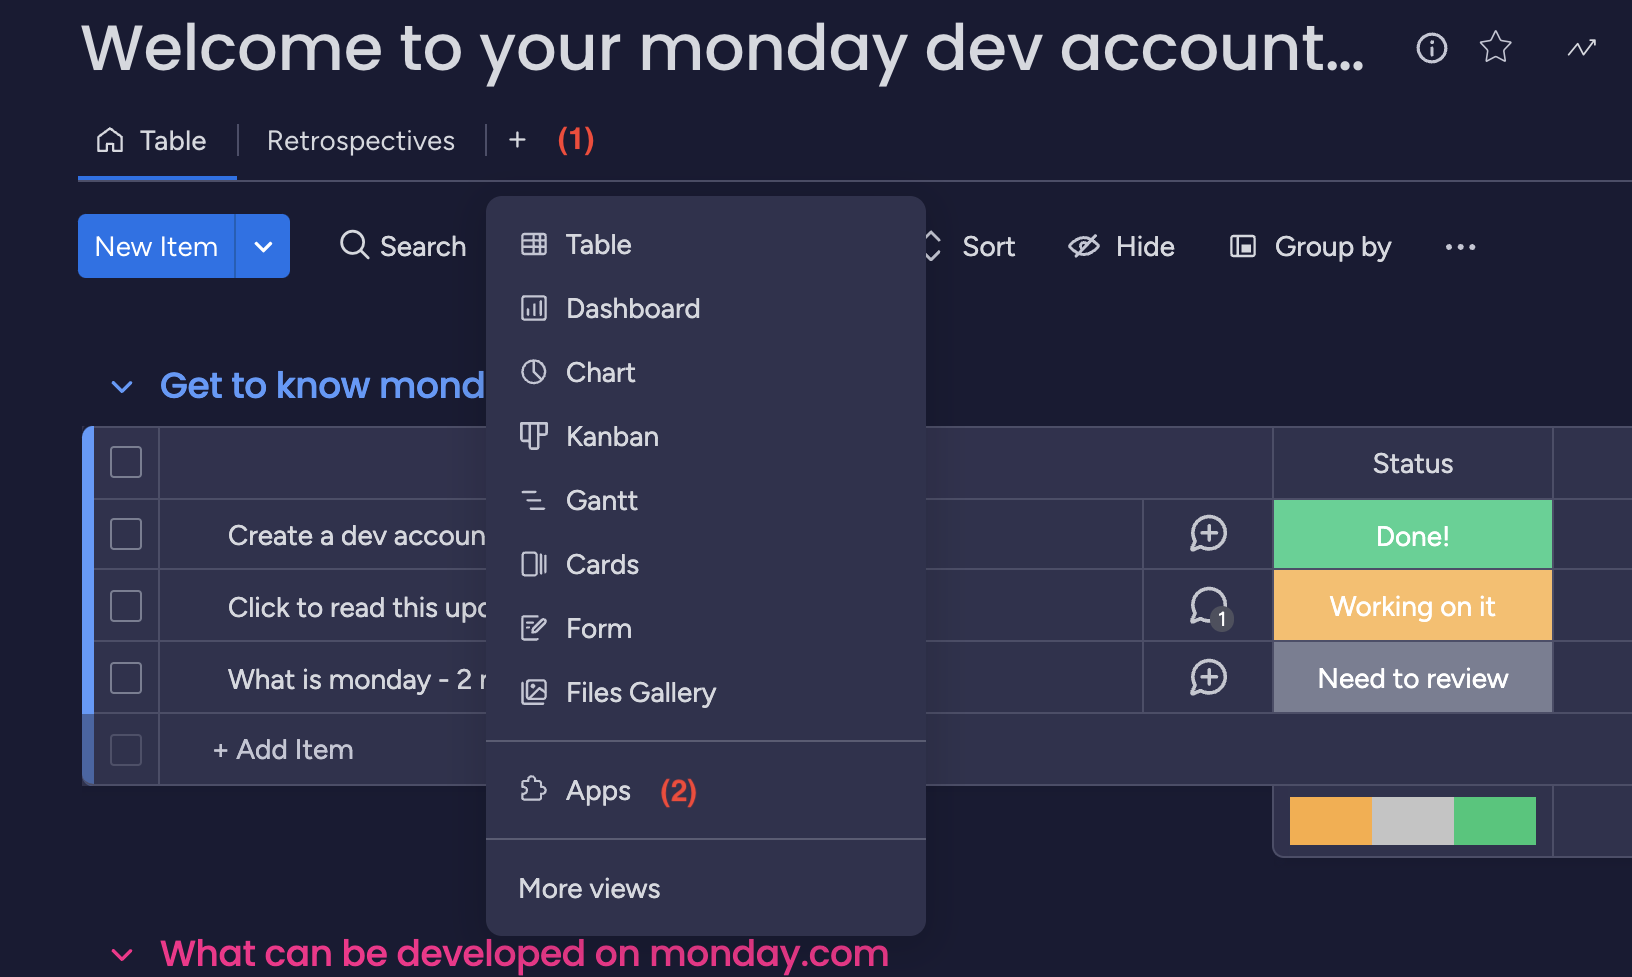Viewport: 1632px width, 977px height.
Task: Click the Working on it status cell
Action: pos(1412,606)
